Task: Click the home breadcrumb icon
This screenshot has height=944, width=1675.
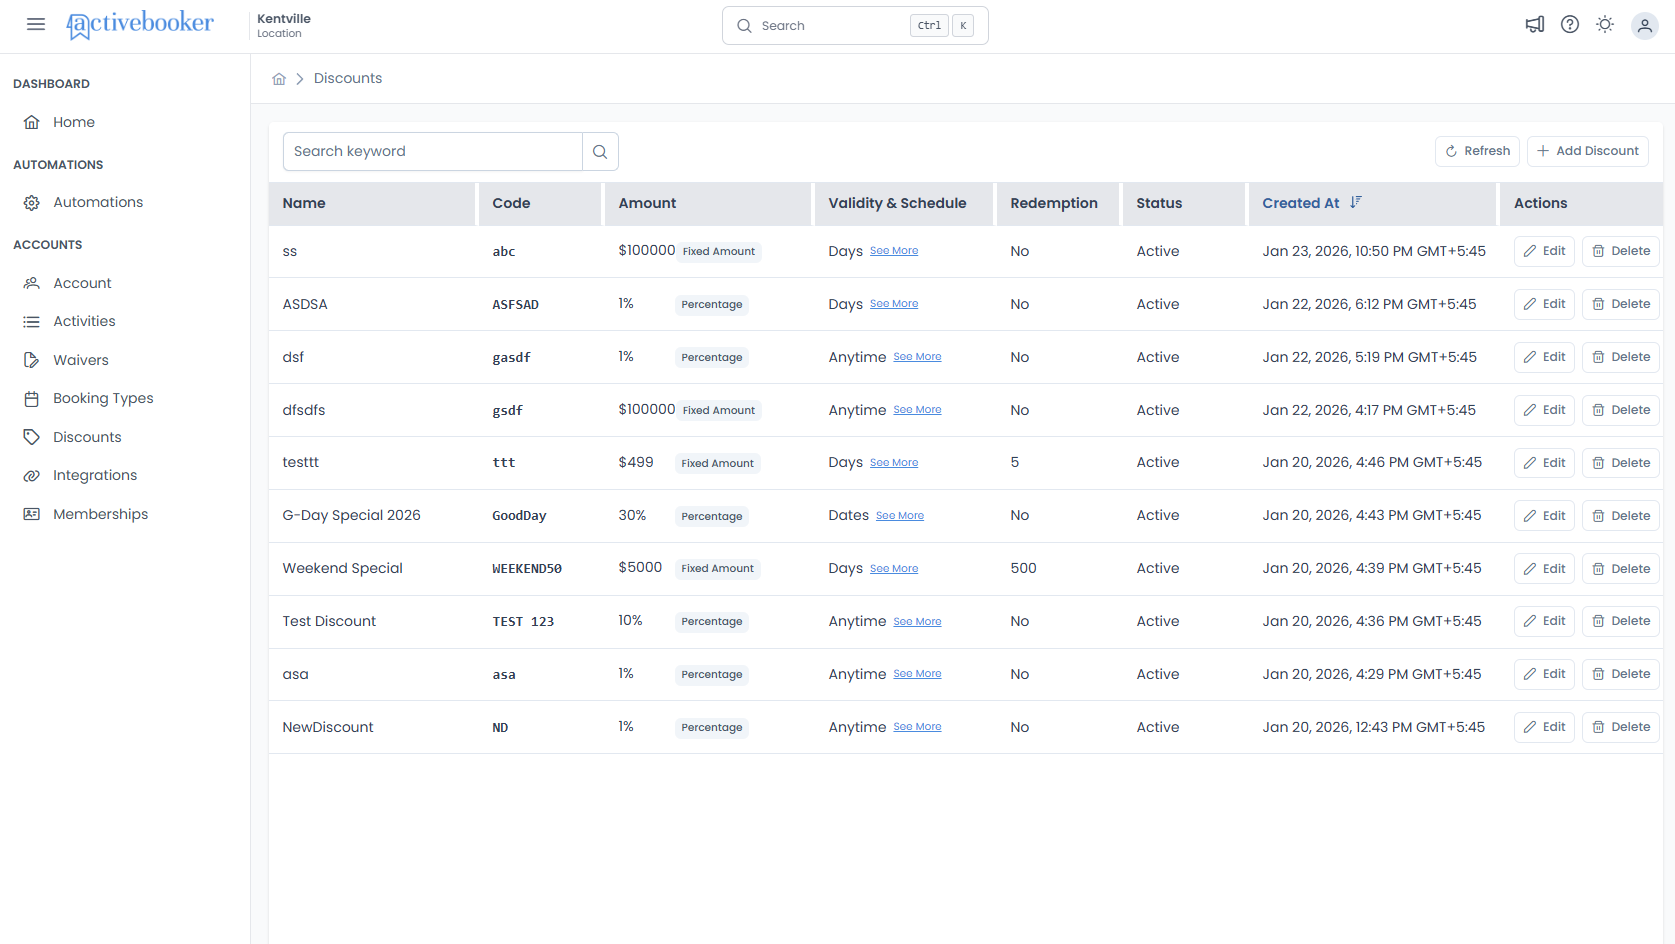Action: coord(279,79)
